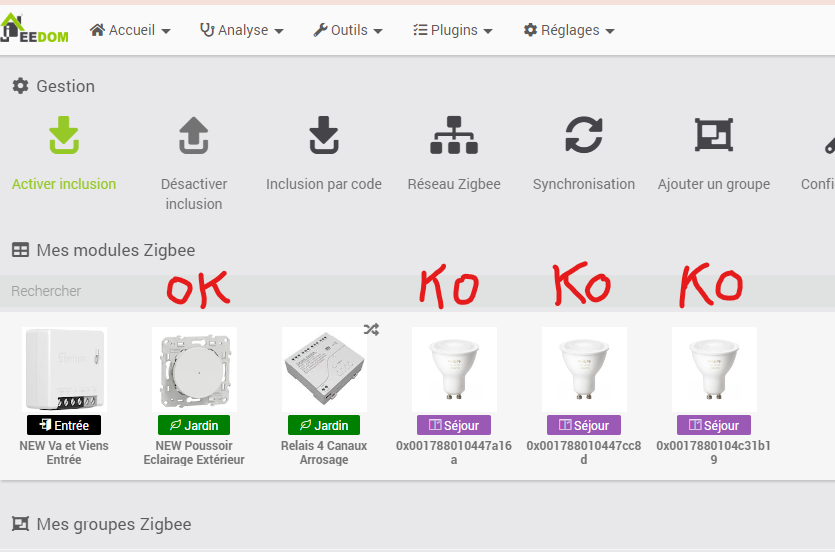Open the Réglages menu
This screenshot has width=835, height=552.
(569, 30)
